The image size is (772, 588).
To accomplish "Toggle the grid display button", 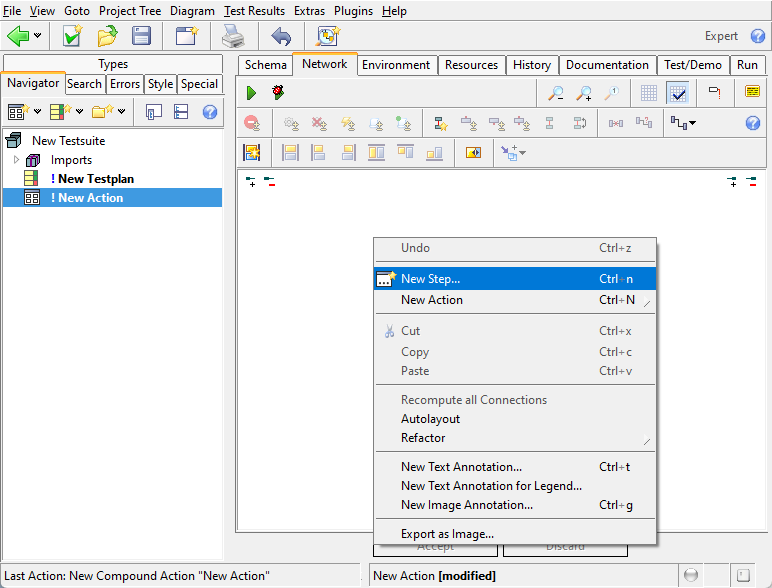I will 649,93.
